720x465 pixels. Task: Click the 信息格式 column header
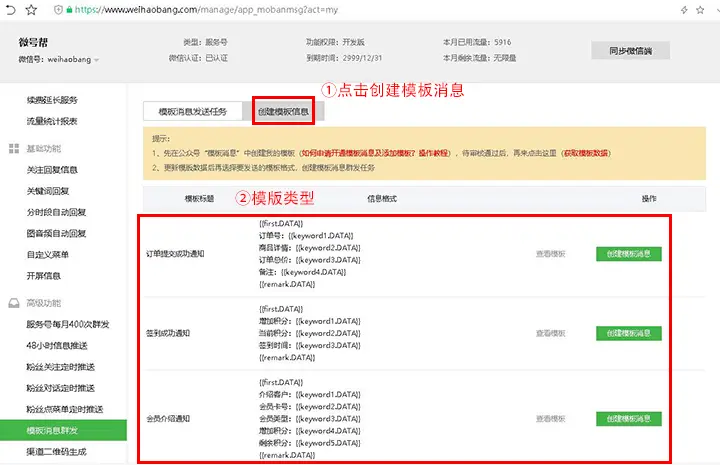click(x=382, y=199)
